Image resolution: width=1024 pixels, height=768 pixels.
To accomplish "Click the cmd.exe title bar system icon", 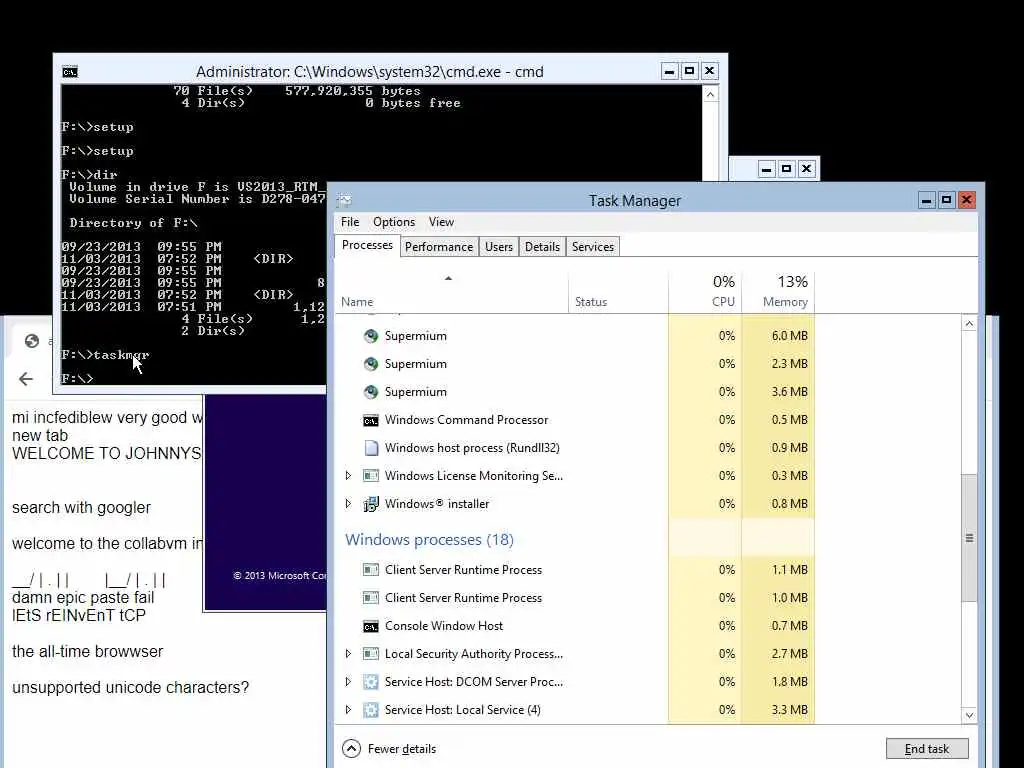I will (70, 72).
